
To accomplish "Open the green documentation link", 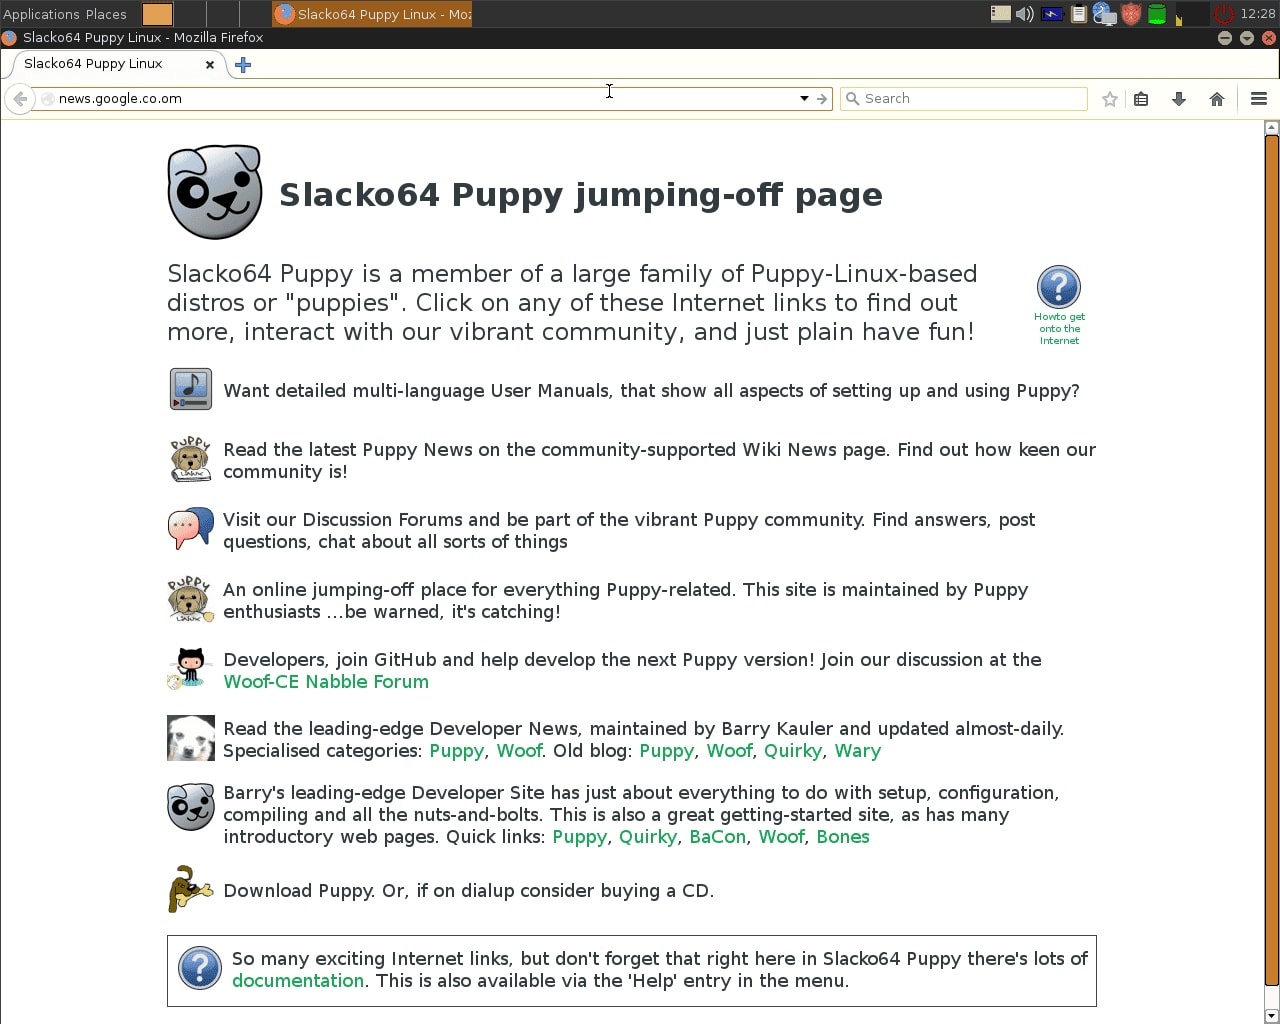I will pos(298,981).
